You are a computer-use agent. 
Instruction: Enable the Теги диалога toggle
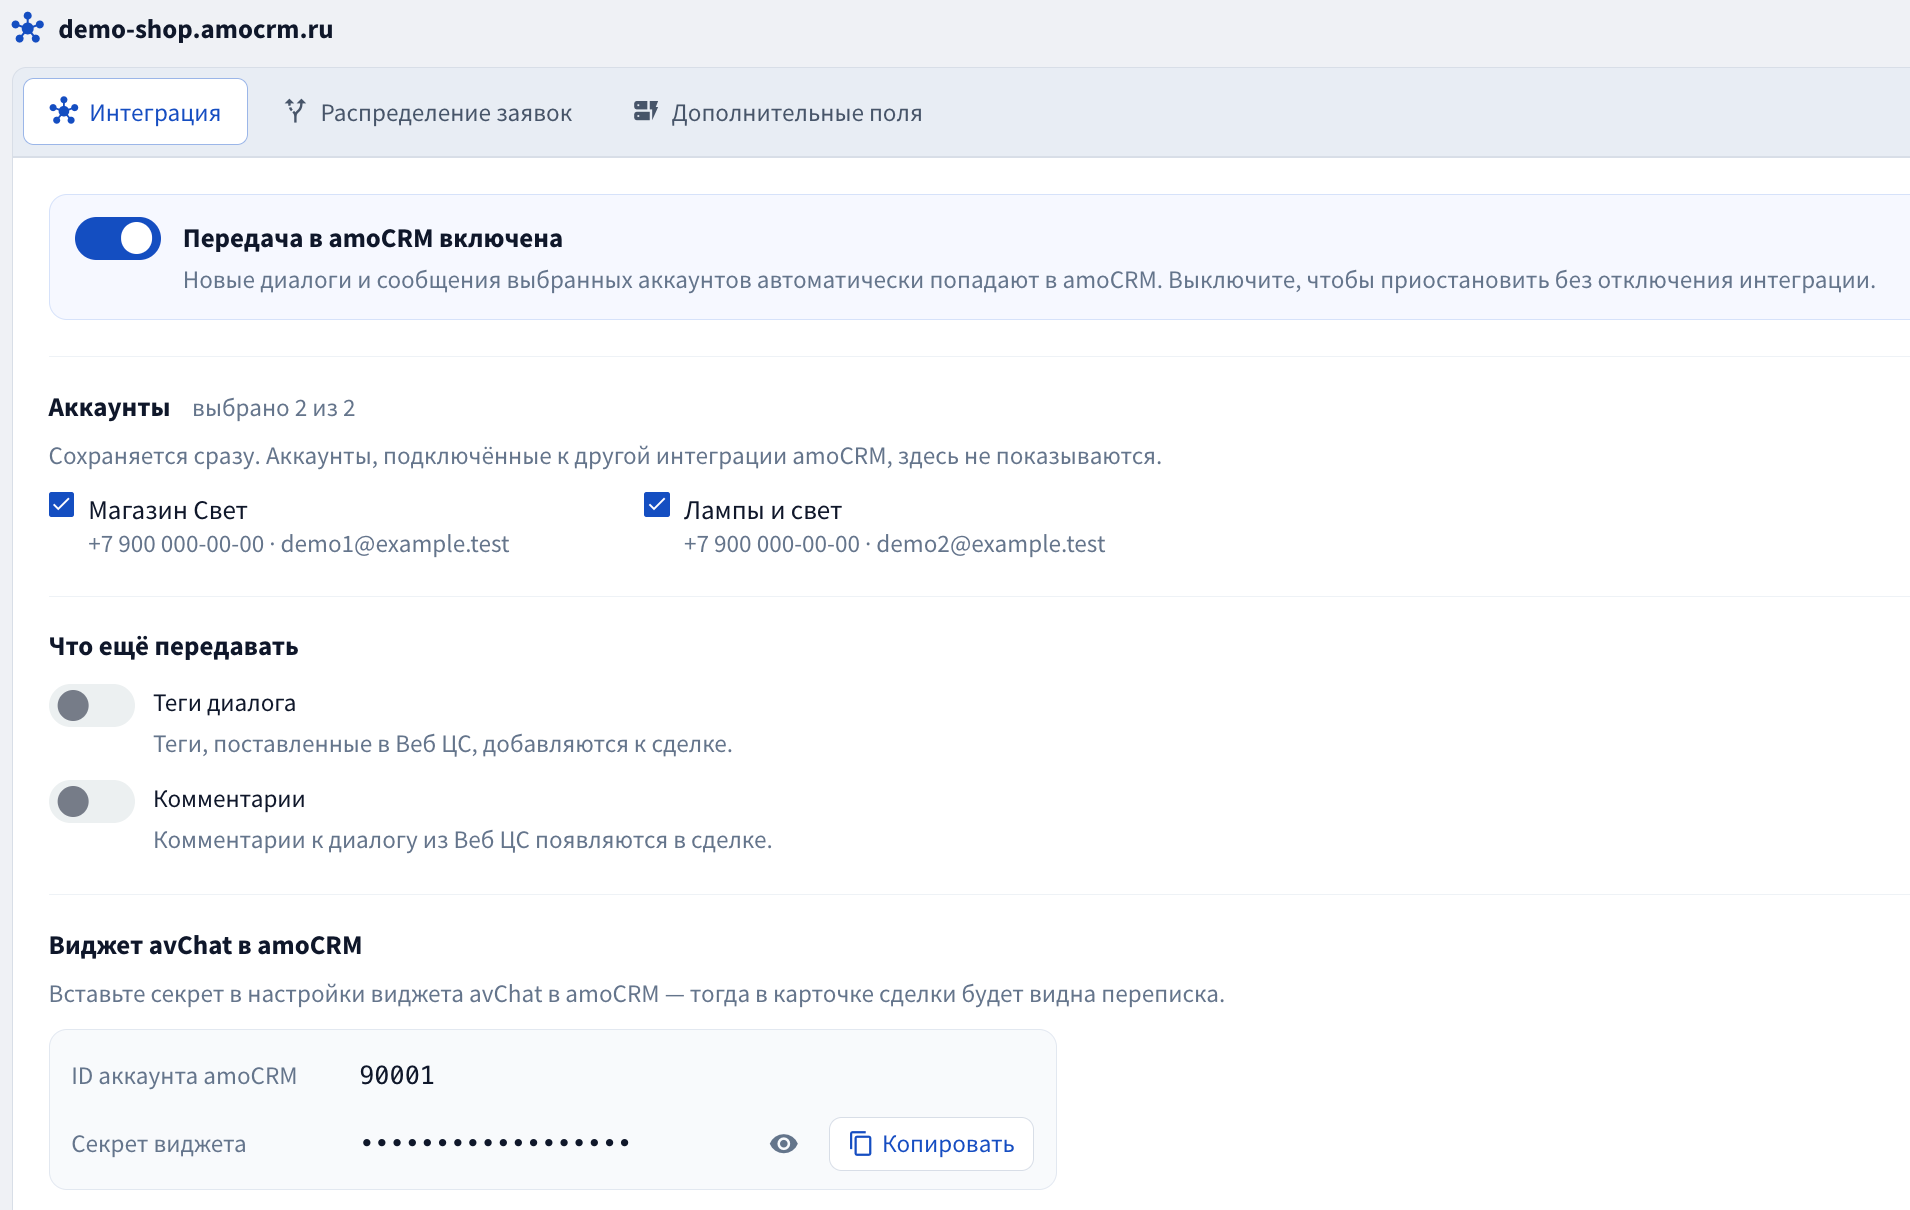tap(92, 705)
